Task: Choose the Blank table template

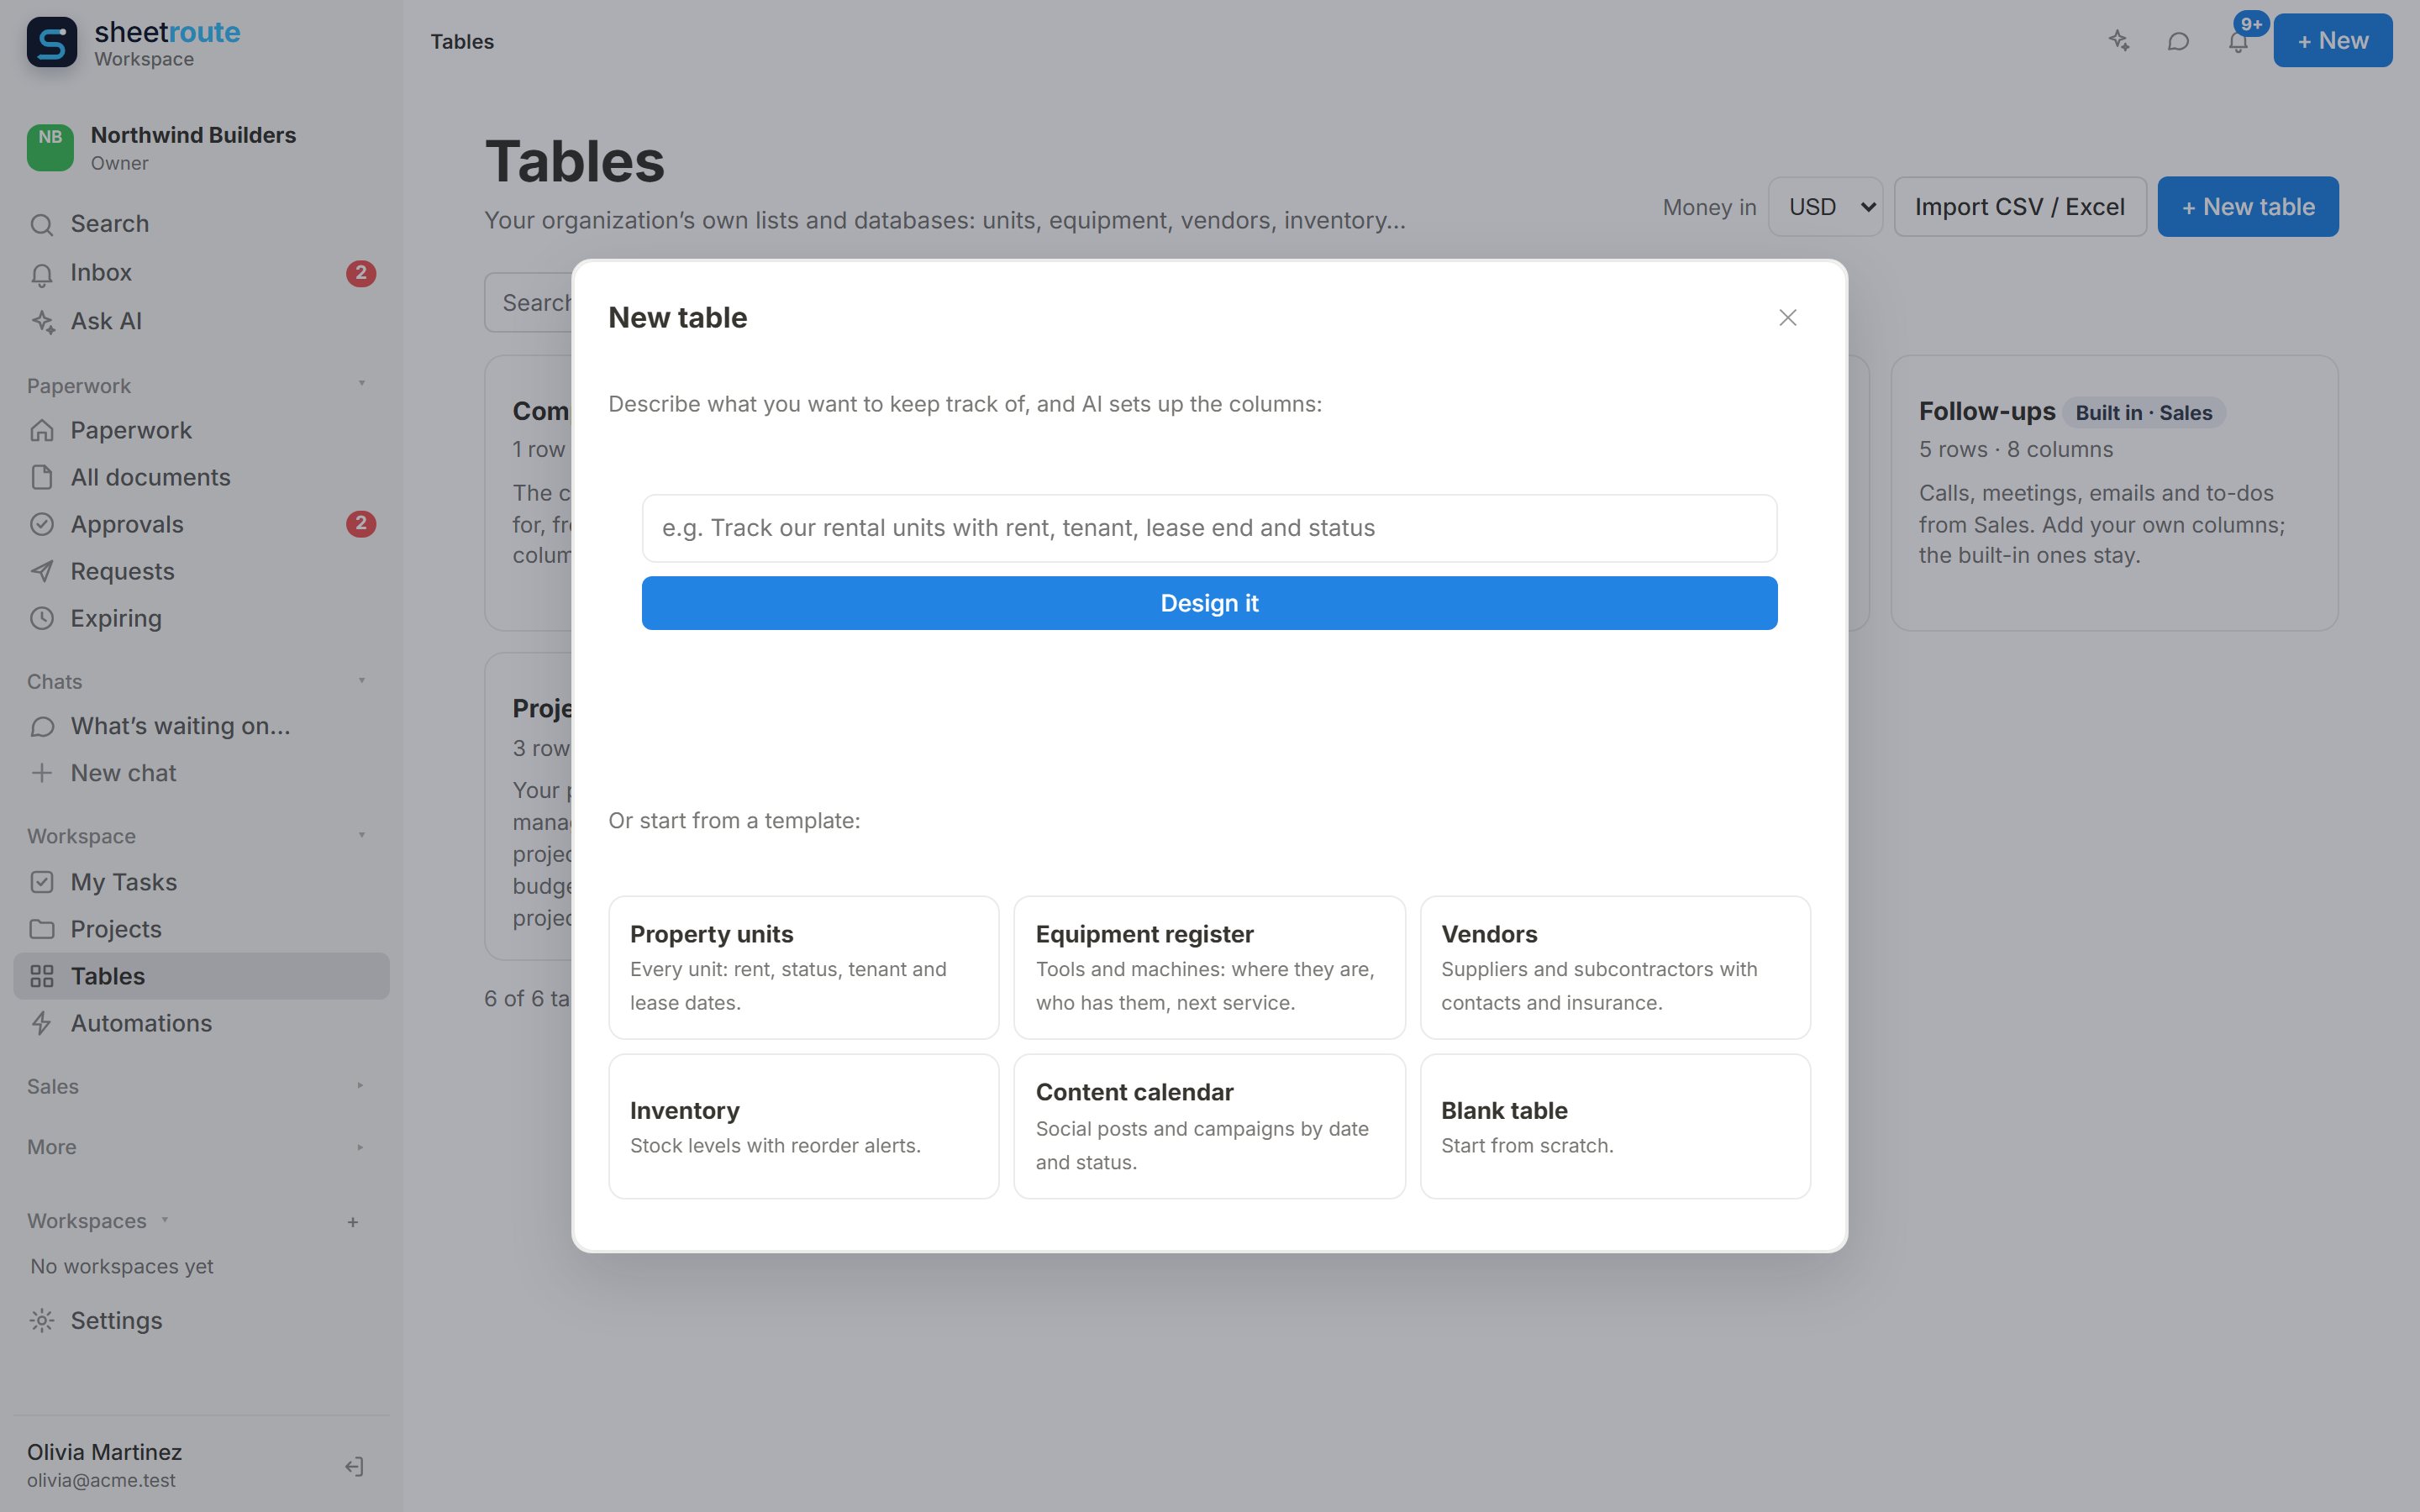Action: click(1615, 1126)
